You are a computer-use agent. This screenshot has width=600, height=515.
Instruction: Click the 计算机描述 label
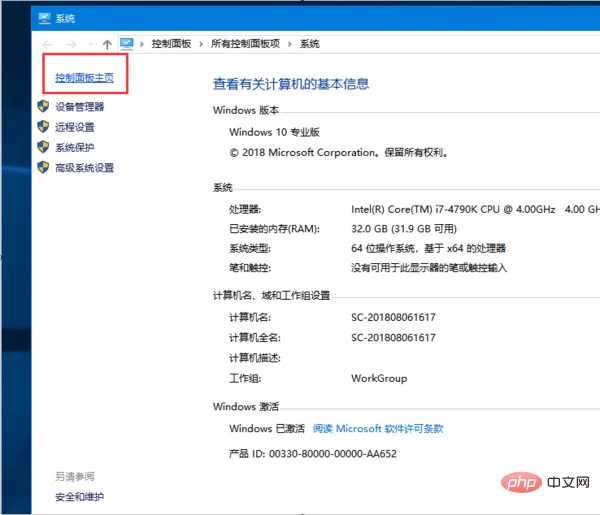[255, 358]
